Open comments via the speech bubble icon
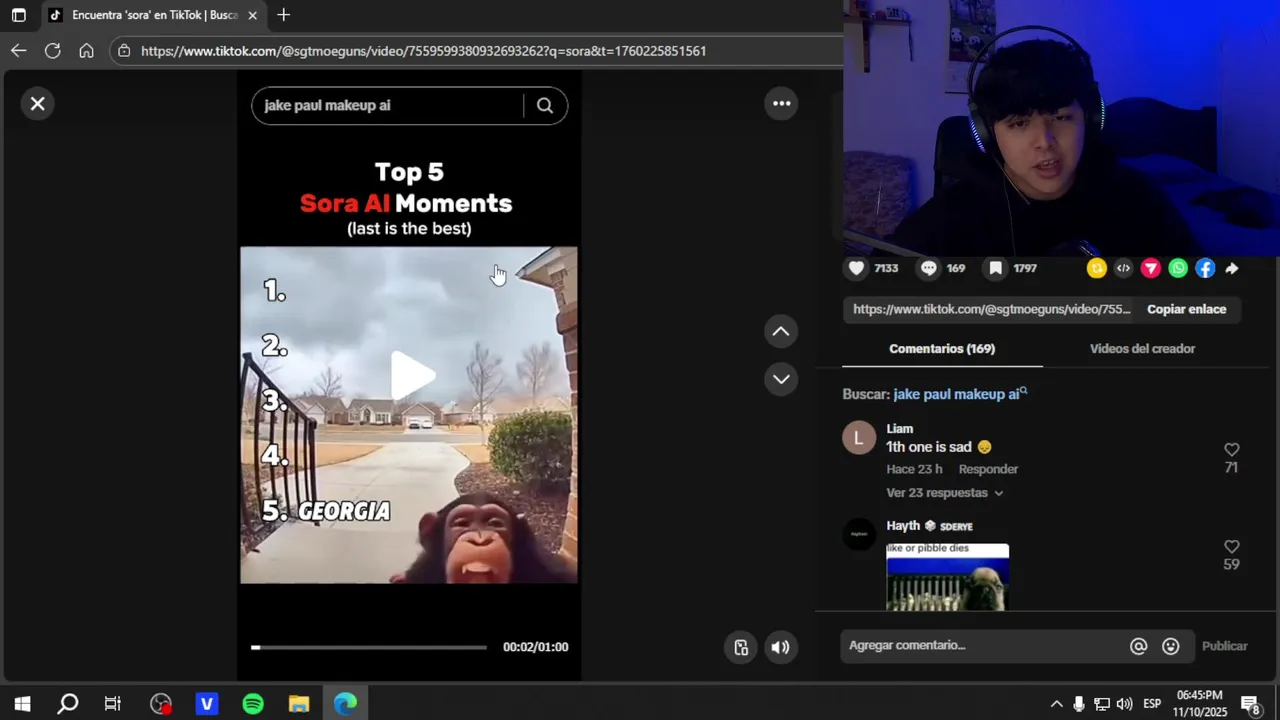 929,268
